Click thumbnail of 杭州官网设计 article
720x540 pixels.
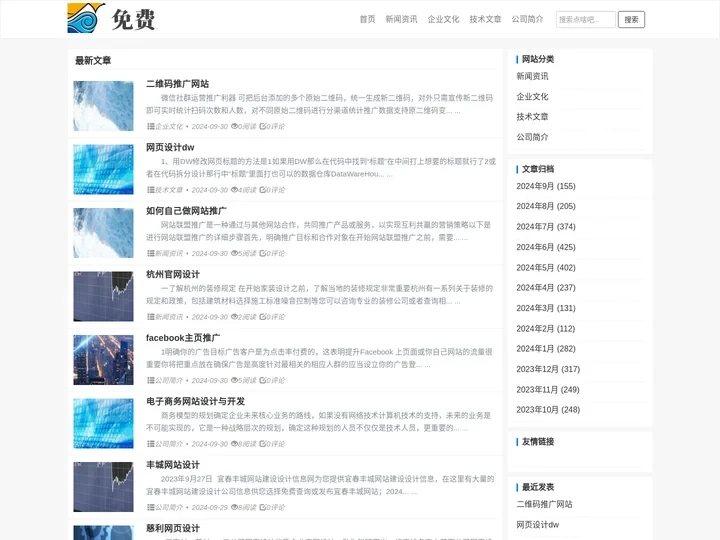click(103, 296)
